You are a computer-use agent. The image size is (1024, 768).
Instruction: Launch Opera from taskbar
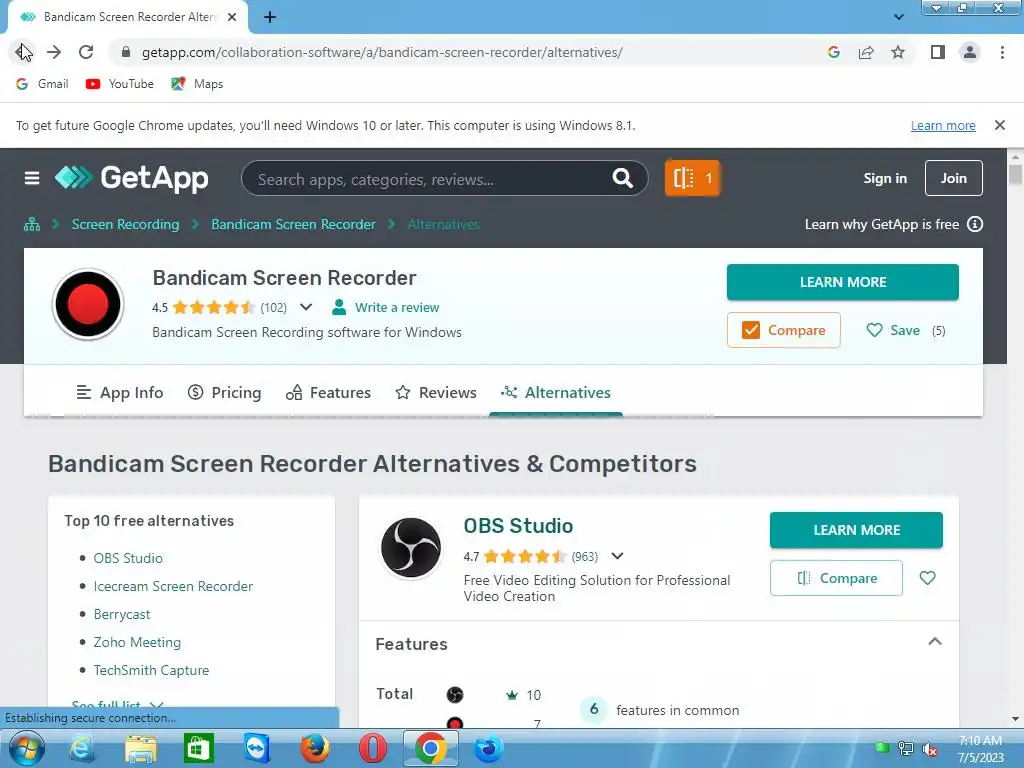tap(373, 748)
